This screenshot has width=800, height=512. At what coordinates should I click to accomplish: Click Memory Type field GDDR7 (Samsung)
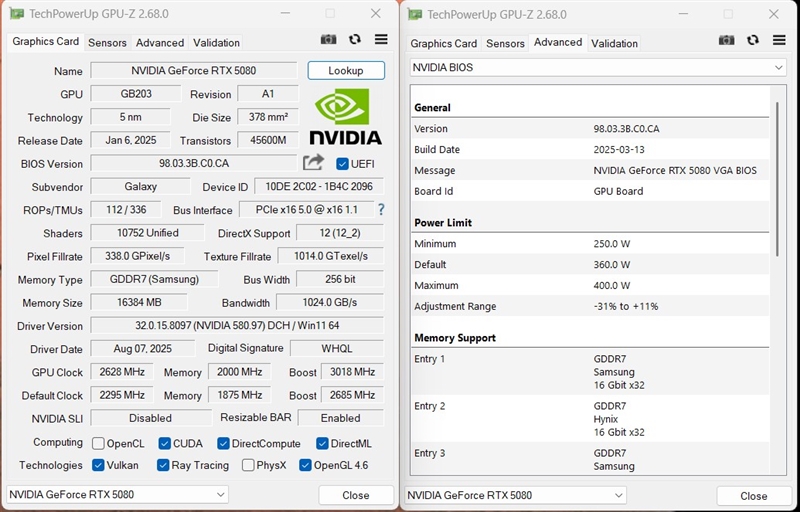coord(154,279)
